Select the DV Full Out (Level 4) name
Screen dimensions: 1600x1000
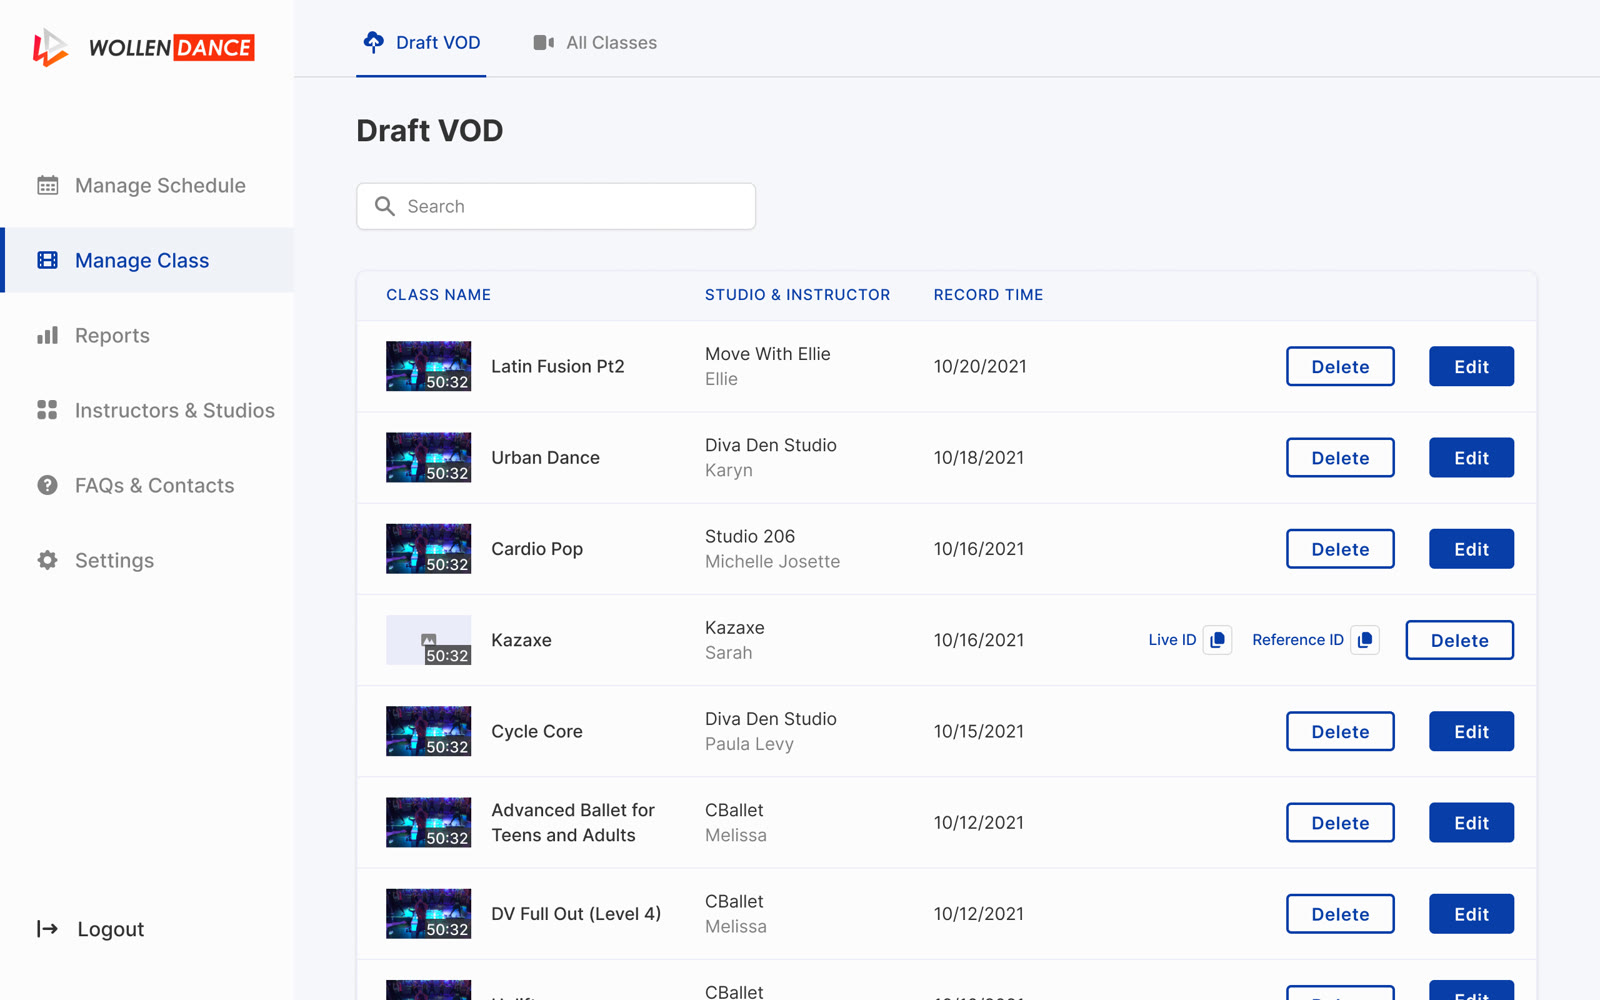[576, 914]
